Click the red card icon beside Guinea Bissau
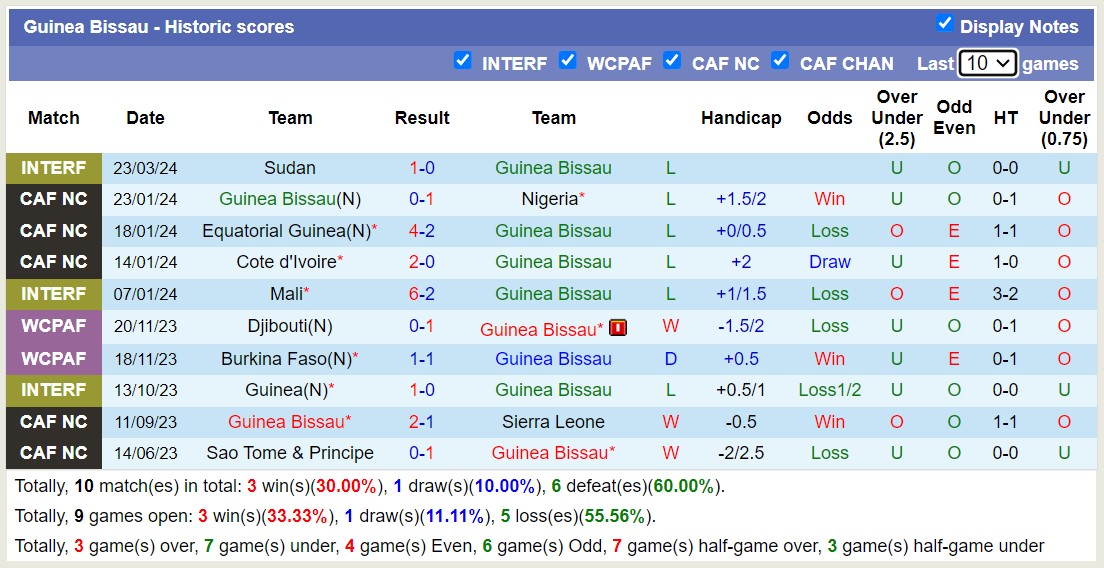Screen dimensions: 1104x568 tap(618, 327)
